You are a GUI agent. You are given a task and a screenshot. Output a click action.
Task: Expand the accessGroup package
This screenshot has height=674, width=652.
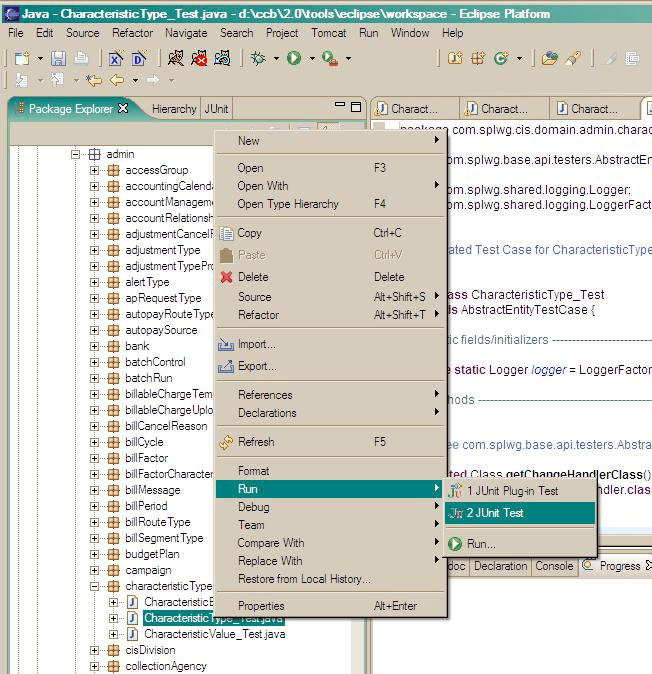(95, 171)
